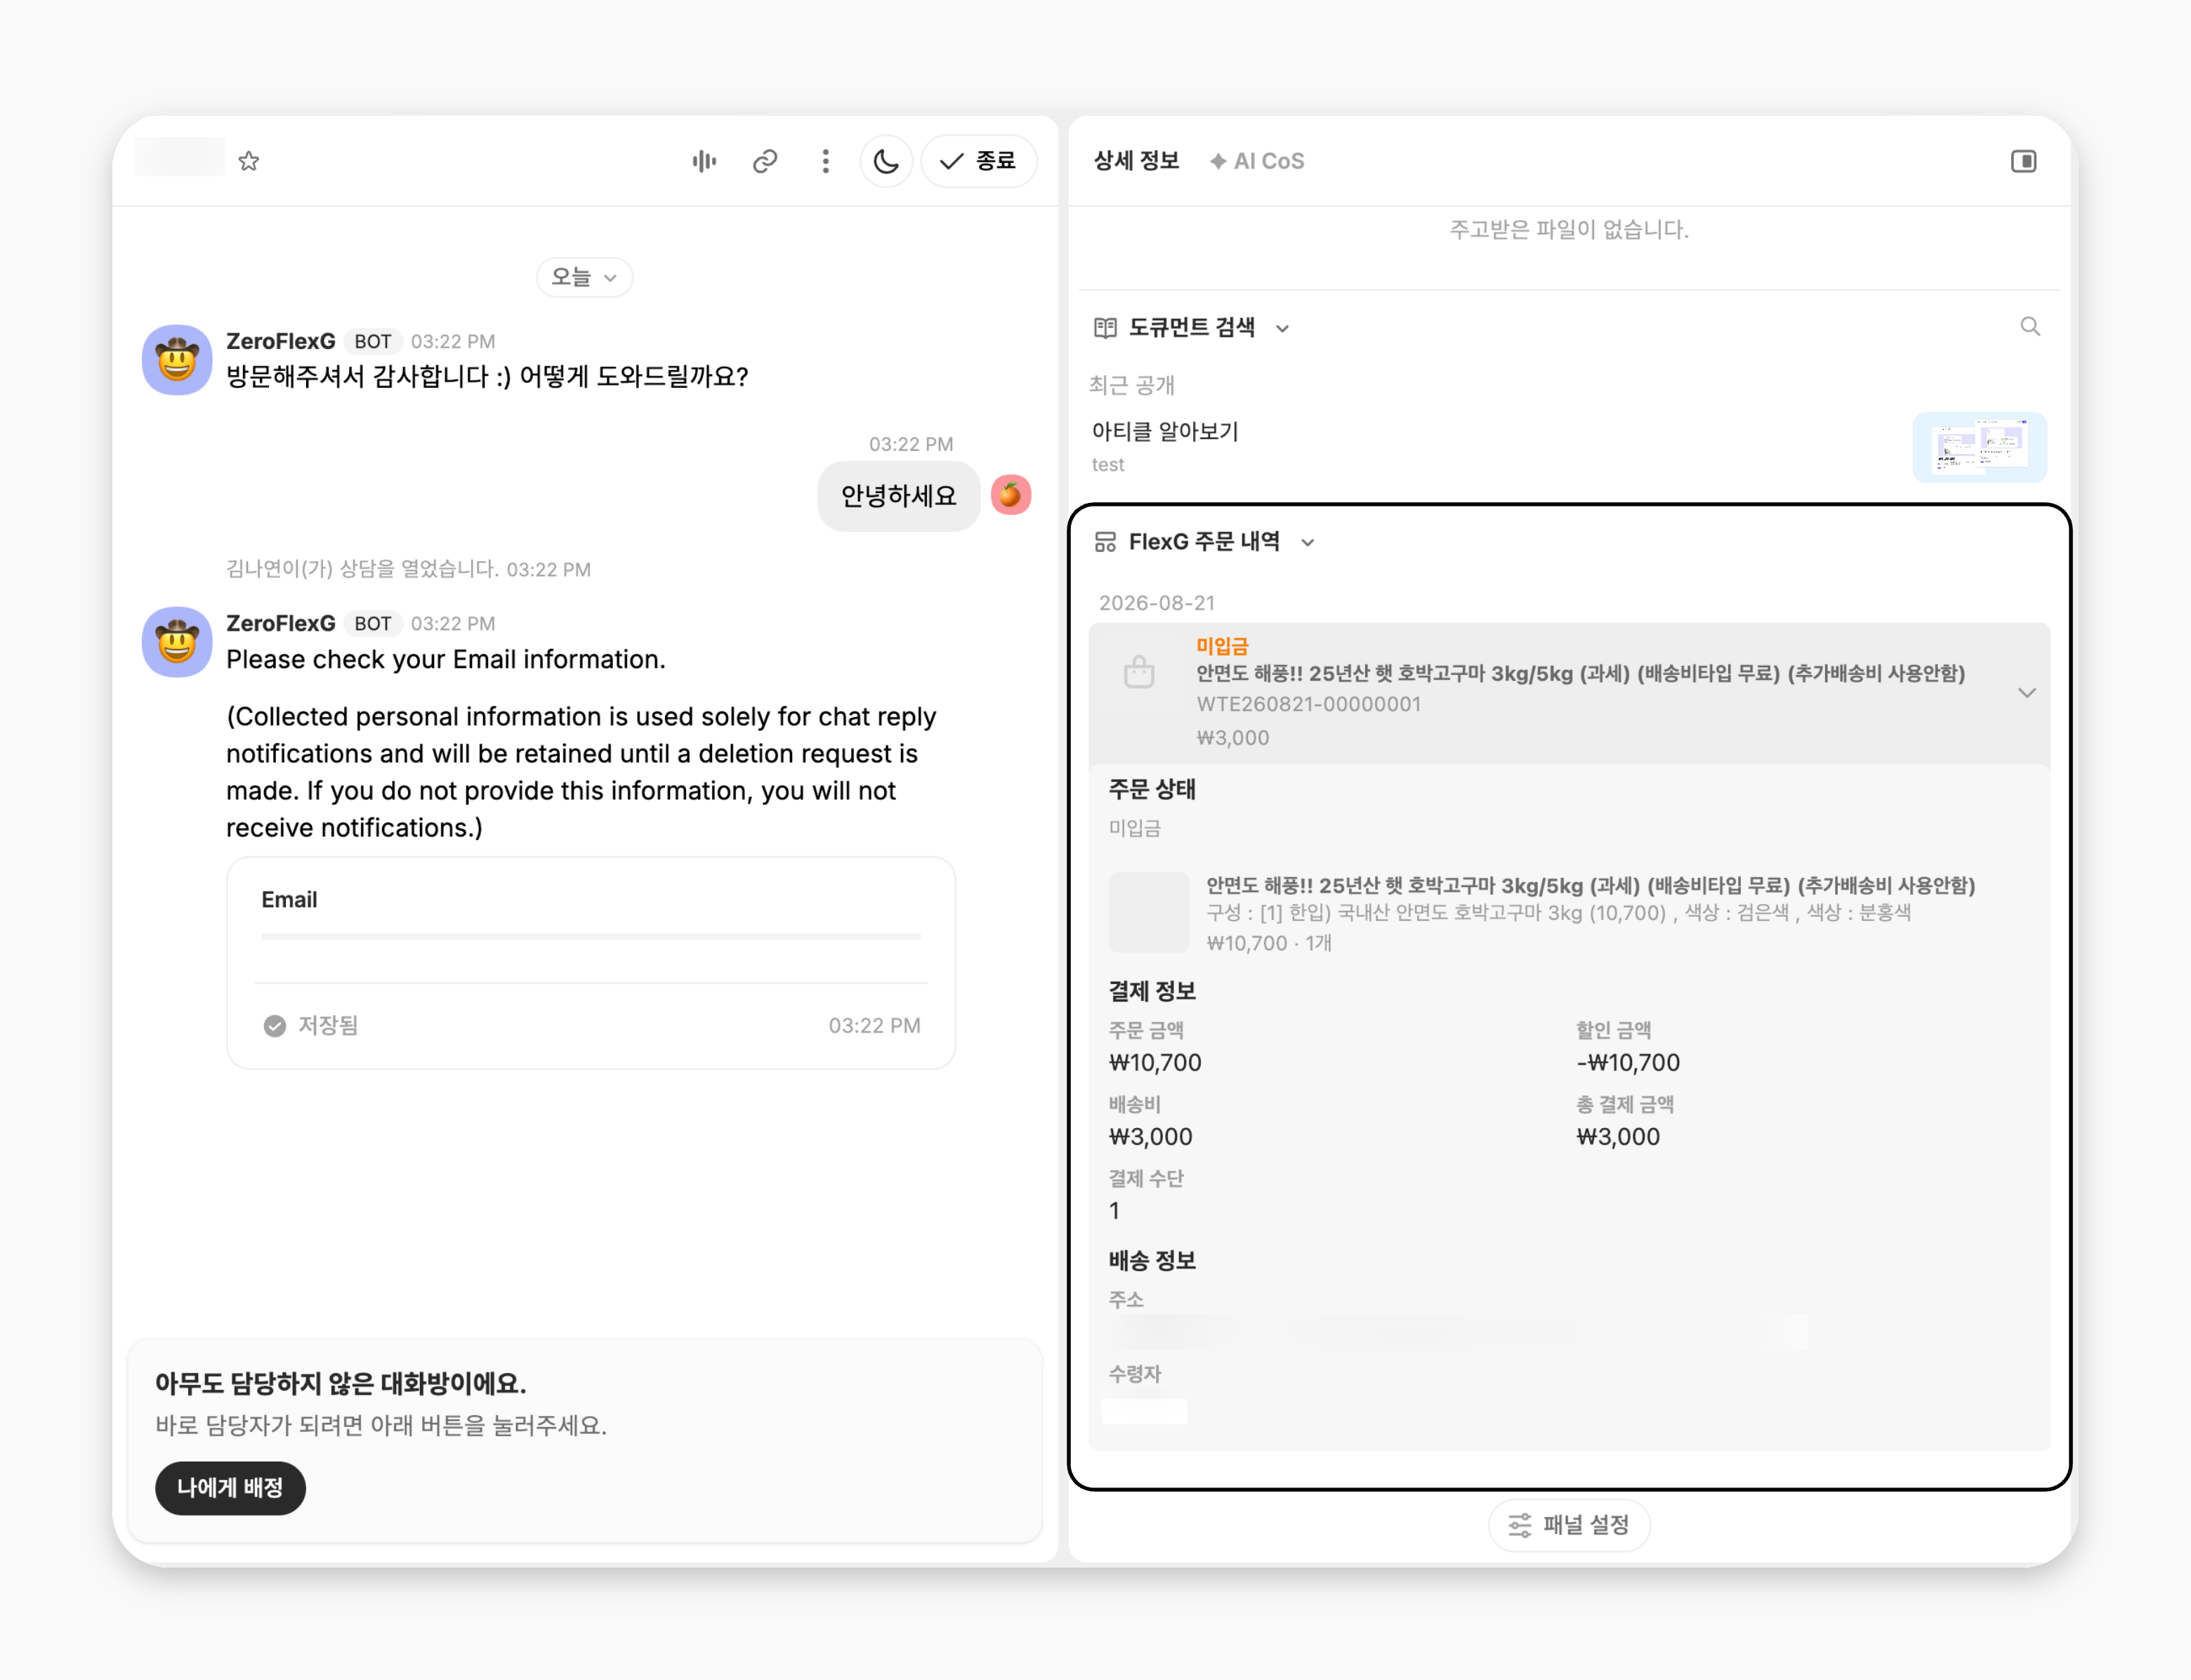The height and width of the screenshot is (1680, 2191).
Task: Open the 오늘 date dropdown
Action: [x=584, y=277]
